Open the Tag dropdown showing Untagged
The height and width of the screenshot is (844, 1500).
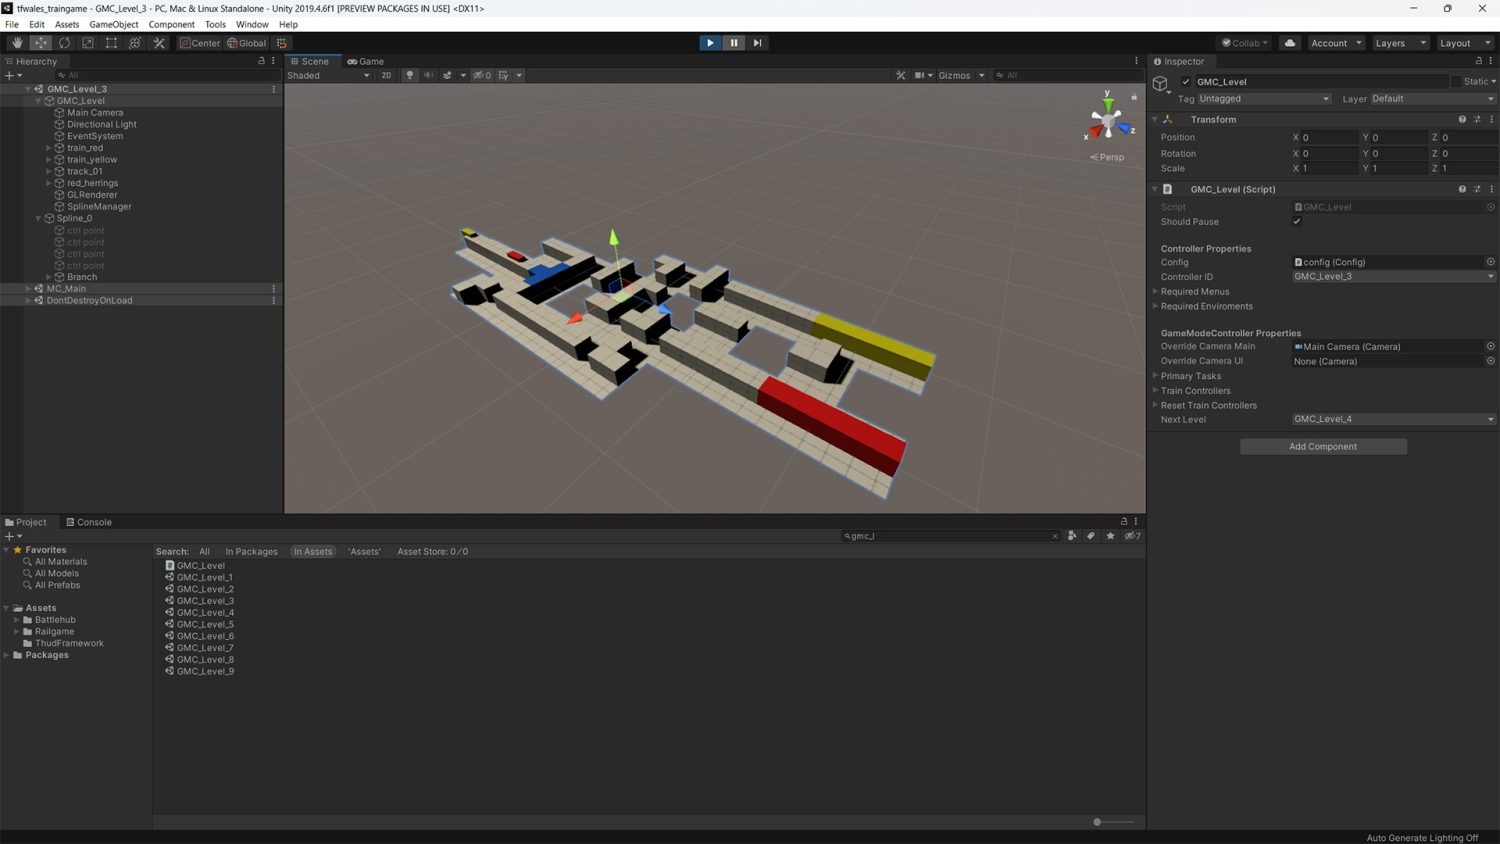click(1264, 99)
